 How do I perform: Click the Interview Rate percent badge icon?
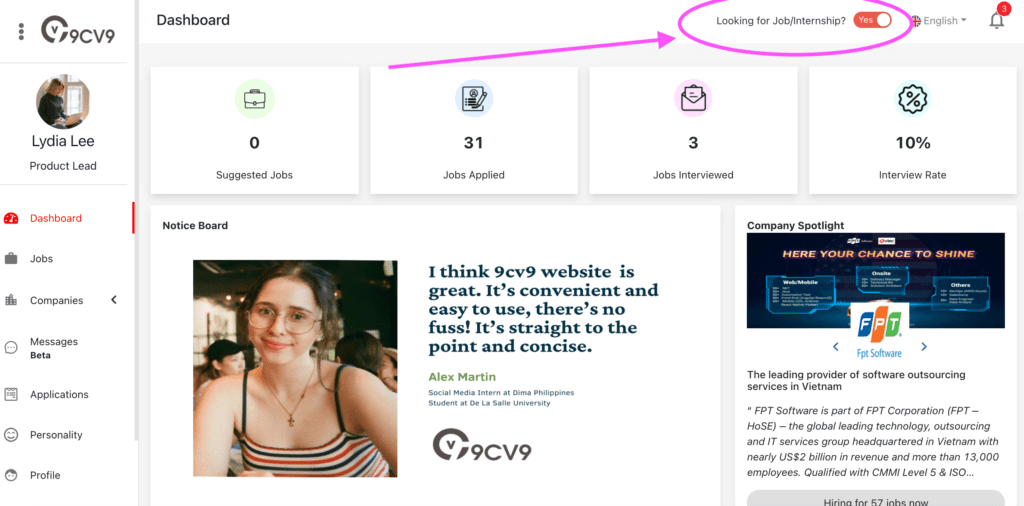pos(912,99)
